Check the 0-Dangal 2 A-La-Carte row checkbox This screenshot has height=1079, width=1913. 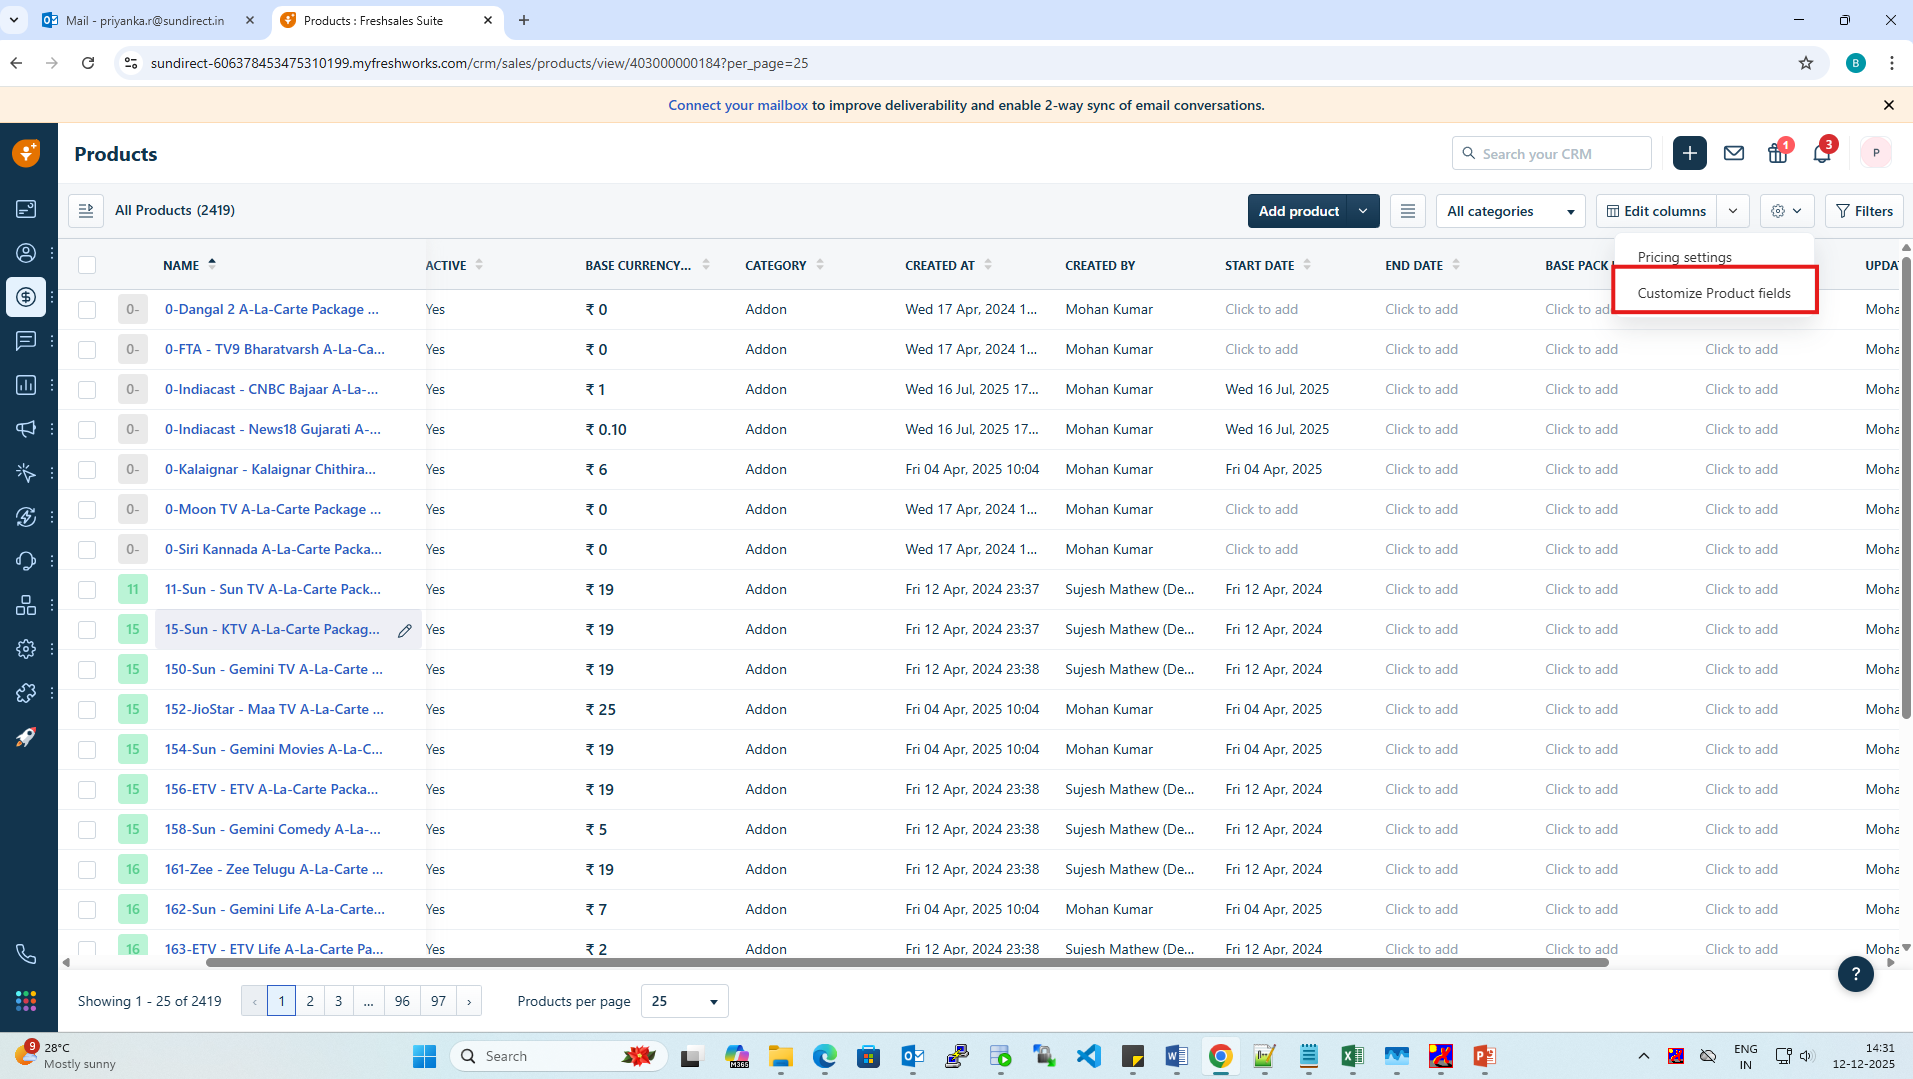[87, 310]
